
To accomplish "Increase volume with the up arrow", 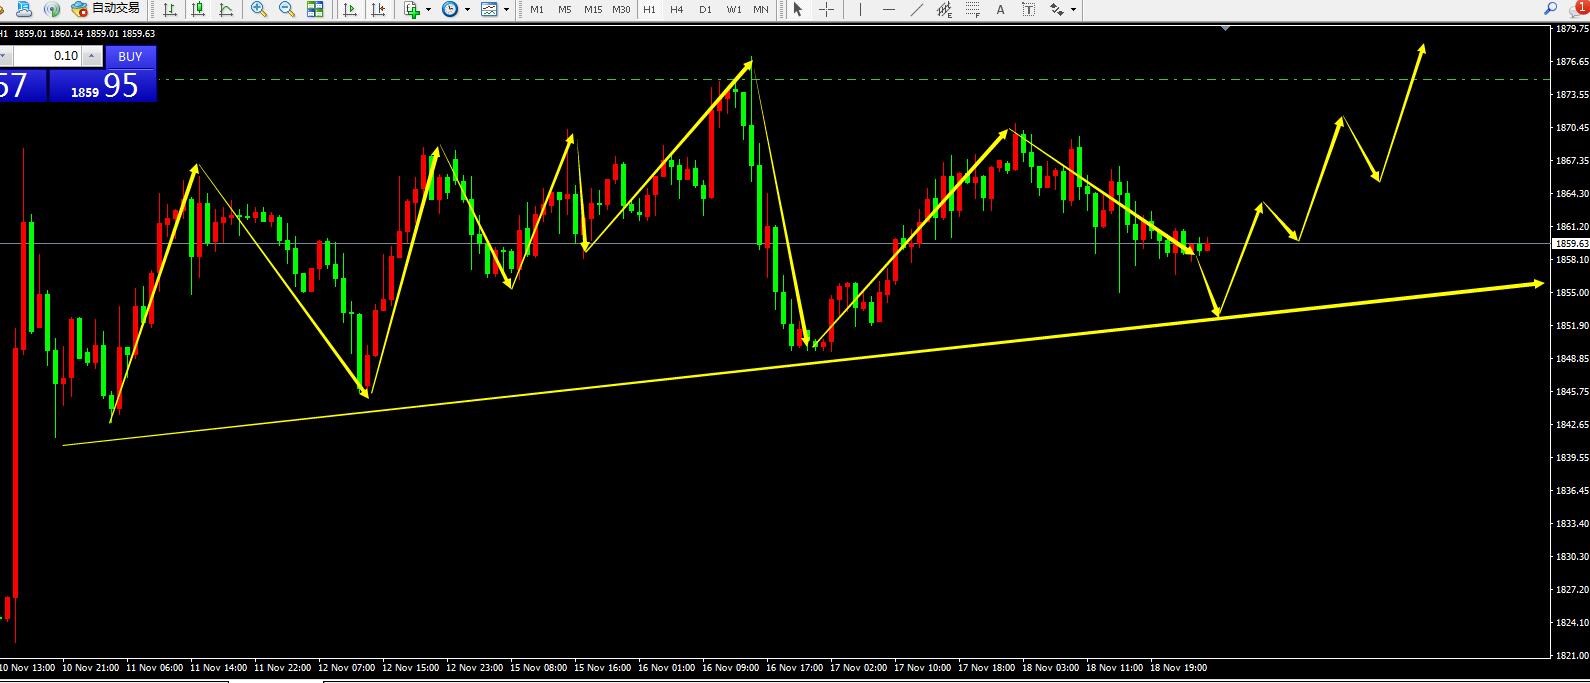I will point(91,56).
